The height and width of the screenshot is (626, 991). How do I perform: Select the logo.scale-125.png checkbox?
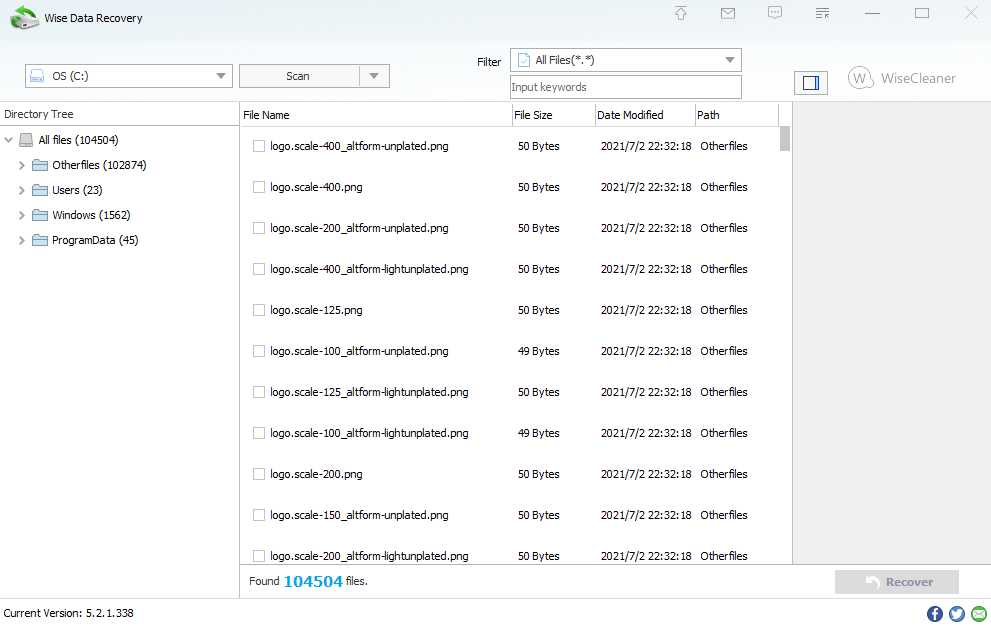tap(258, 310)
